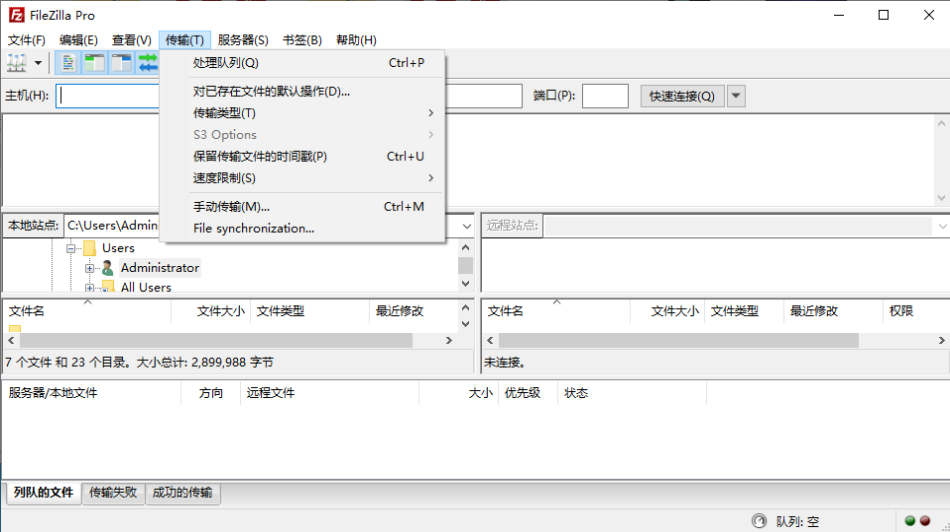Click the 队列: 空 status text
950x532 pixels.
point(797,521)
